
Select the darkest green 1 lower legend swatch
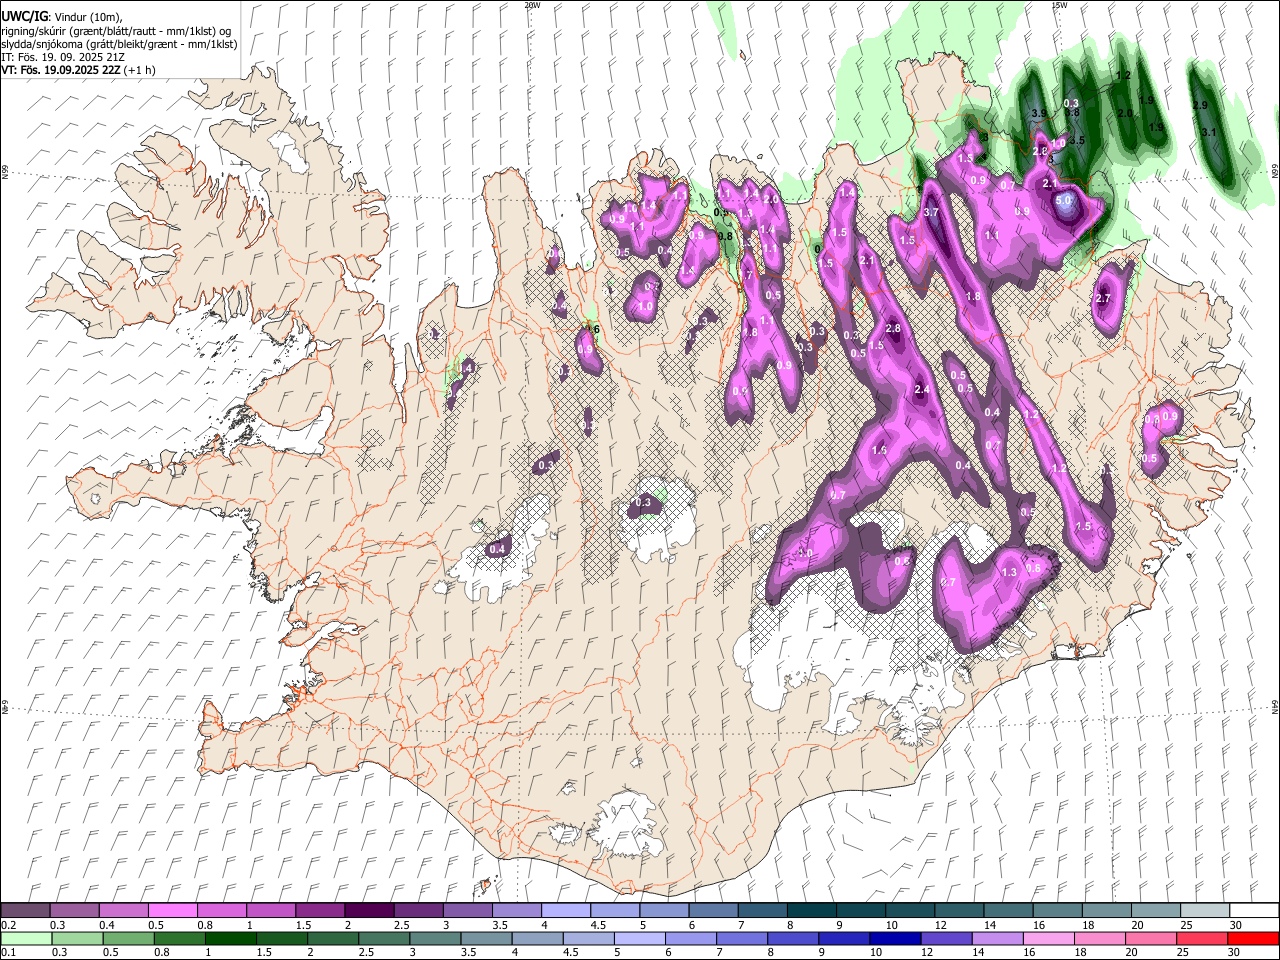click(x=231, y=938)
